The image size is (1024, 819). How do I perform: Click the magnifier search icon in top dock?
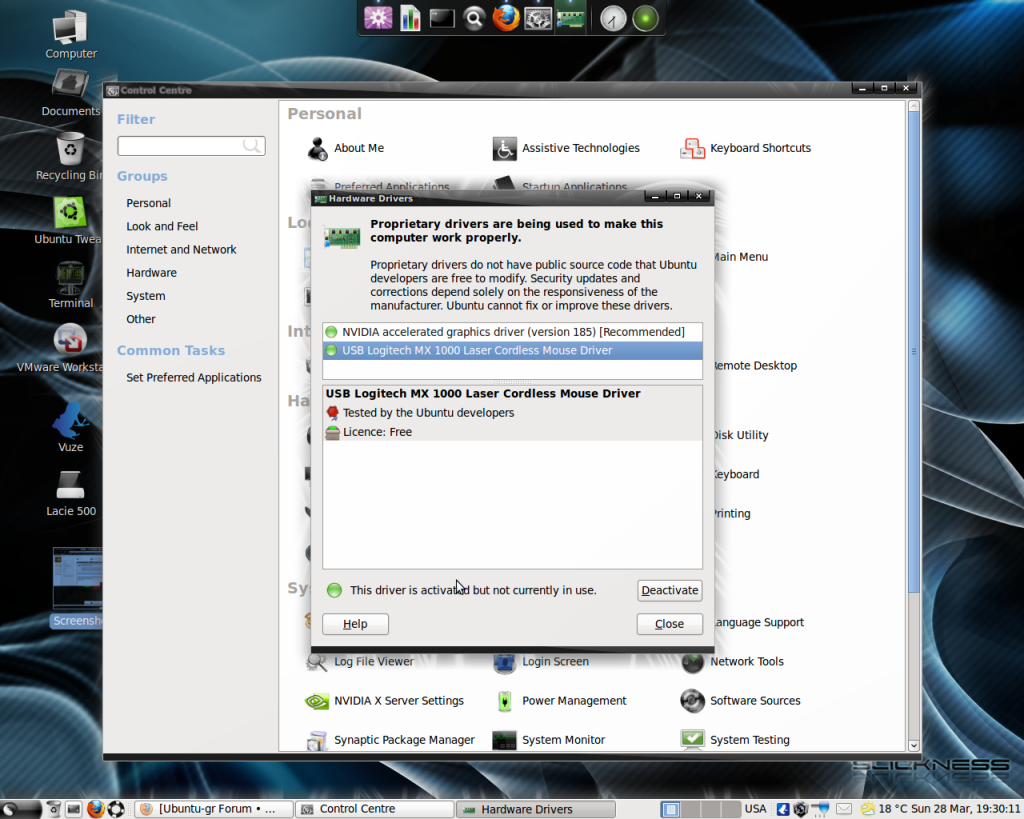(474, 18)
